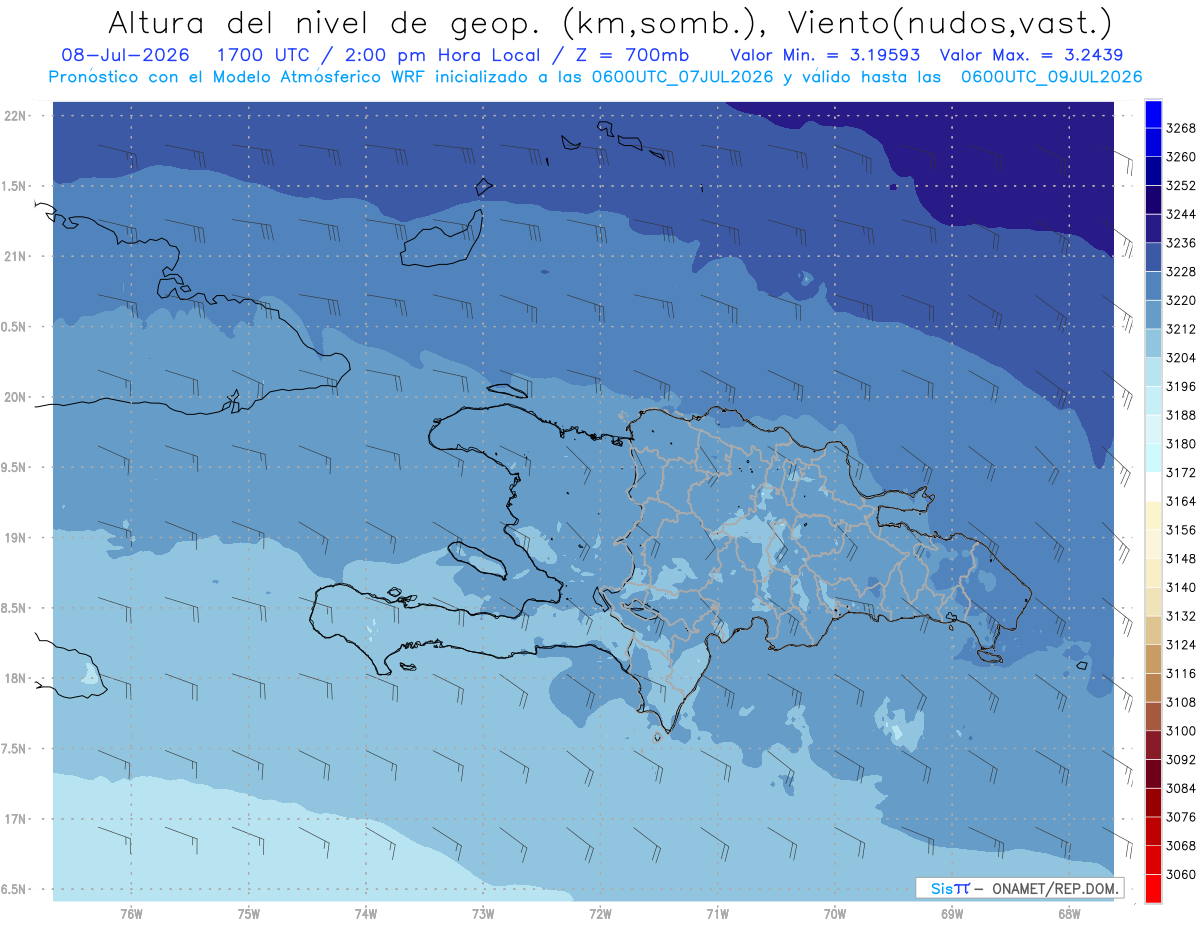The image size is (1200, 927).
Task: Click the 69W longitude axis label
Action: point(952,914)
